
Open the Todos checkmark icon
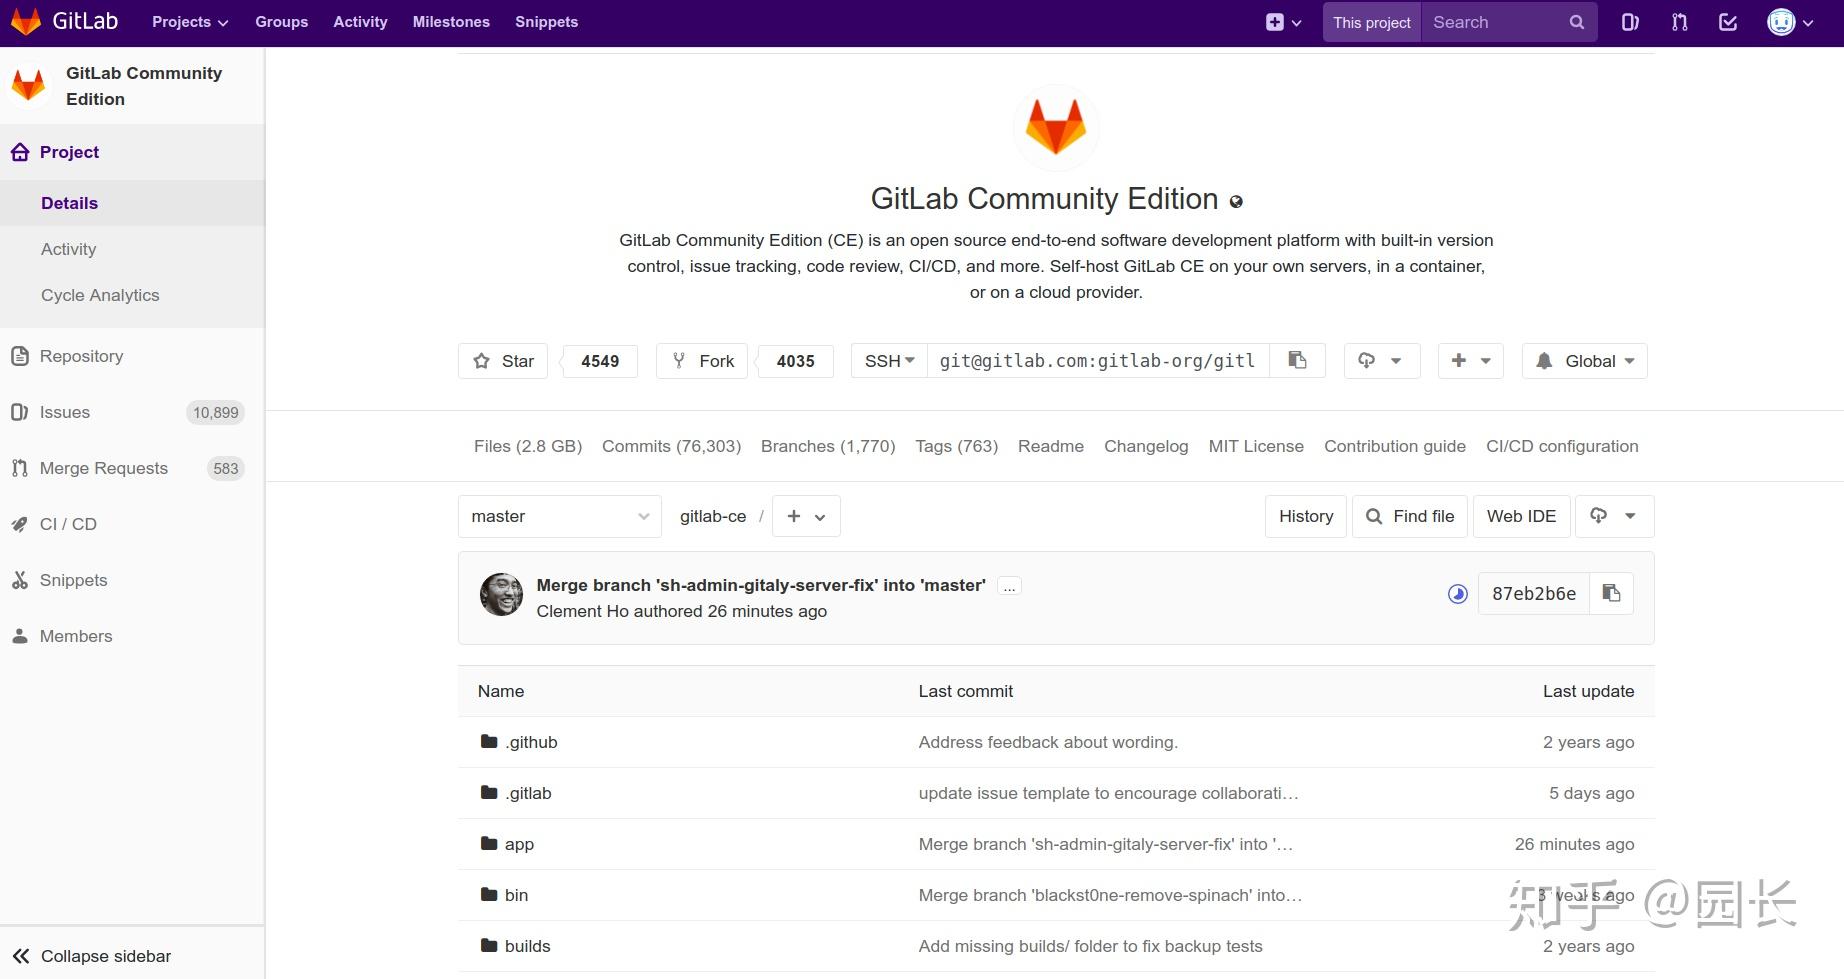tap(1727, 21)
